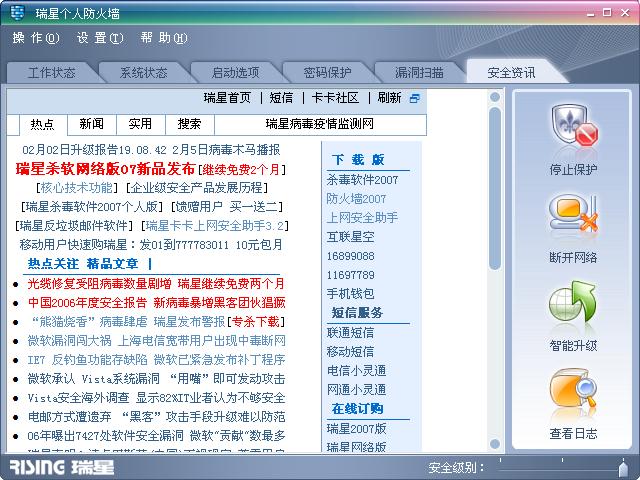
Task: Open article 中国2006年度安全报告
Action: (87, 302)
